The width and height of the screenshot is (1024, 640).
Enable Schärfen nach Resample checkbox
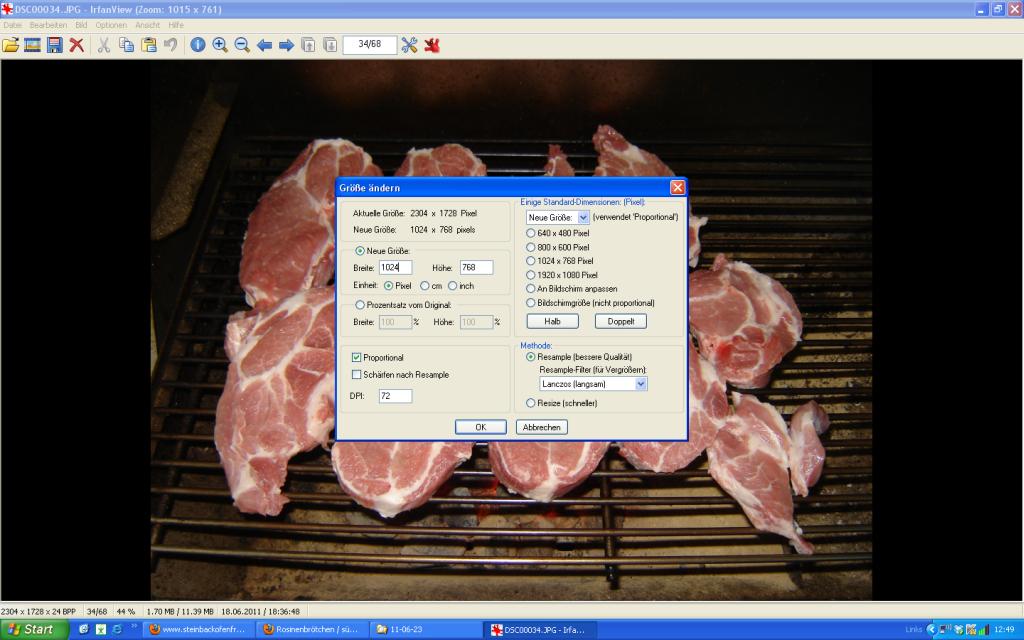click(357, 375)
